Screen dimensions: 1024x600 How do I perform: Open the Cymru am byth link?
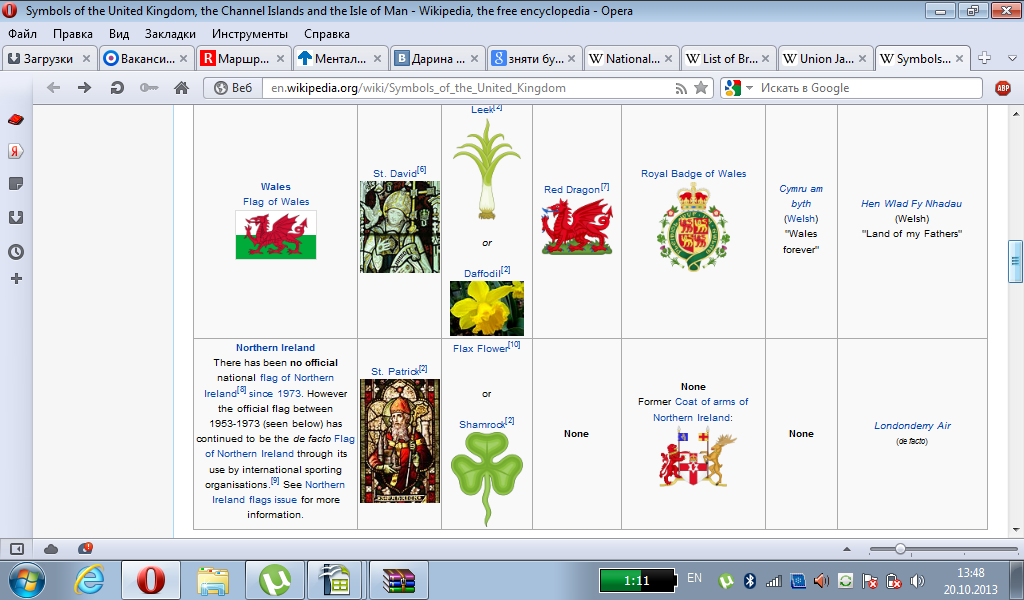point(801,196)
